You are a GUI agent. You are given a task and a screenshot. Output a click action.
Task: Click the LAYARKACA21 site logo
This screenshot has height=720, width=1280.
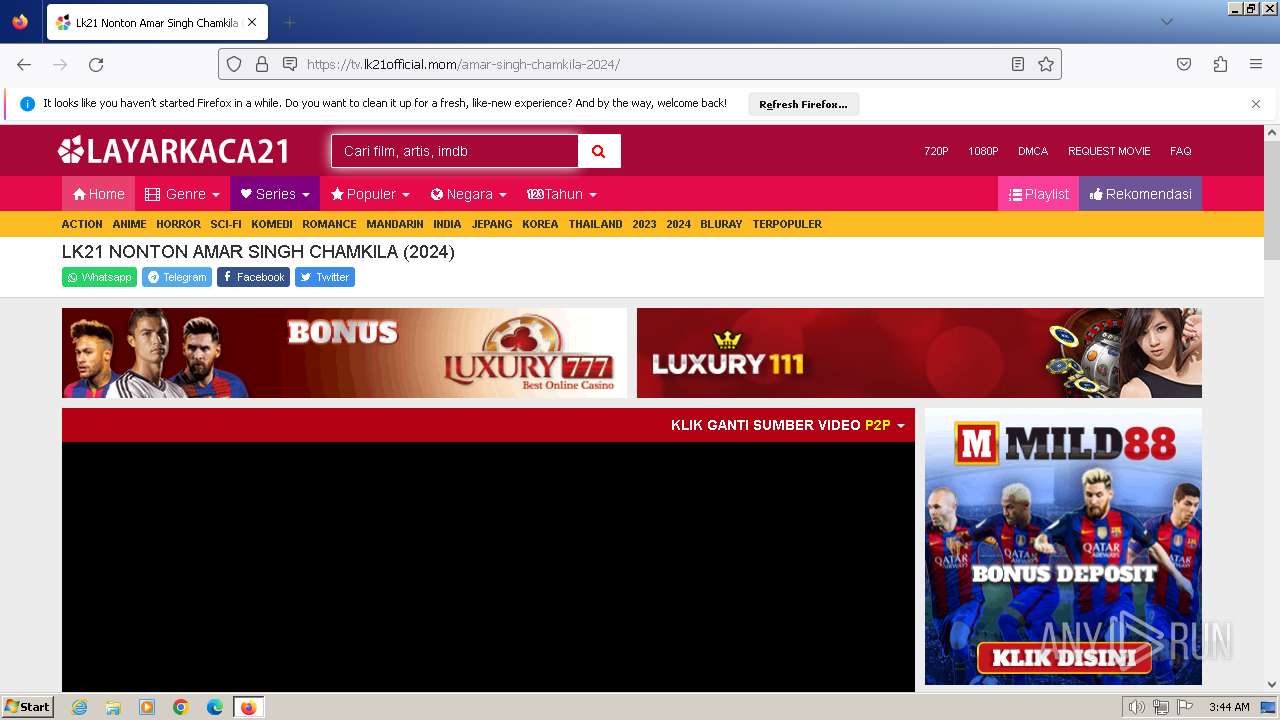tap(174, 151)
